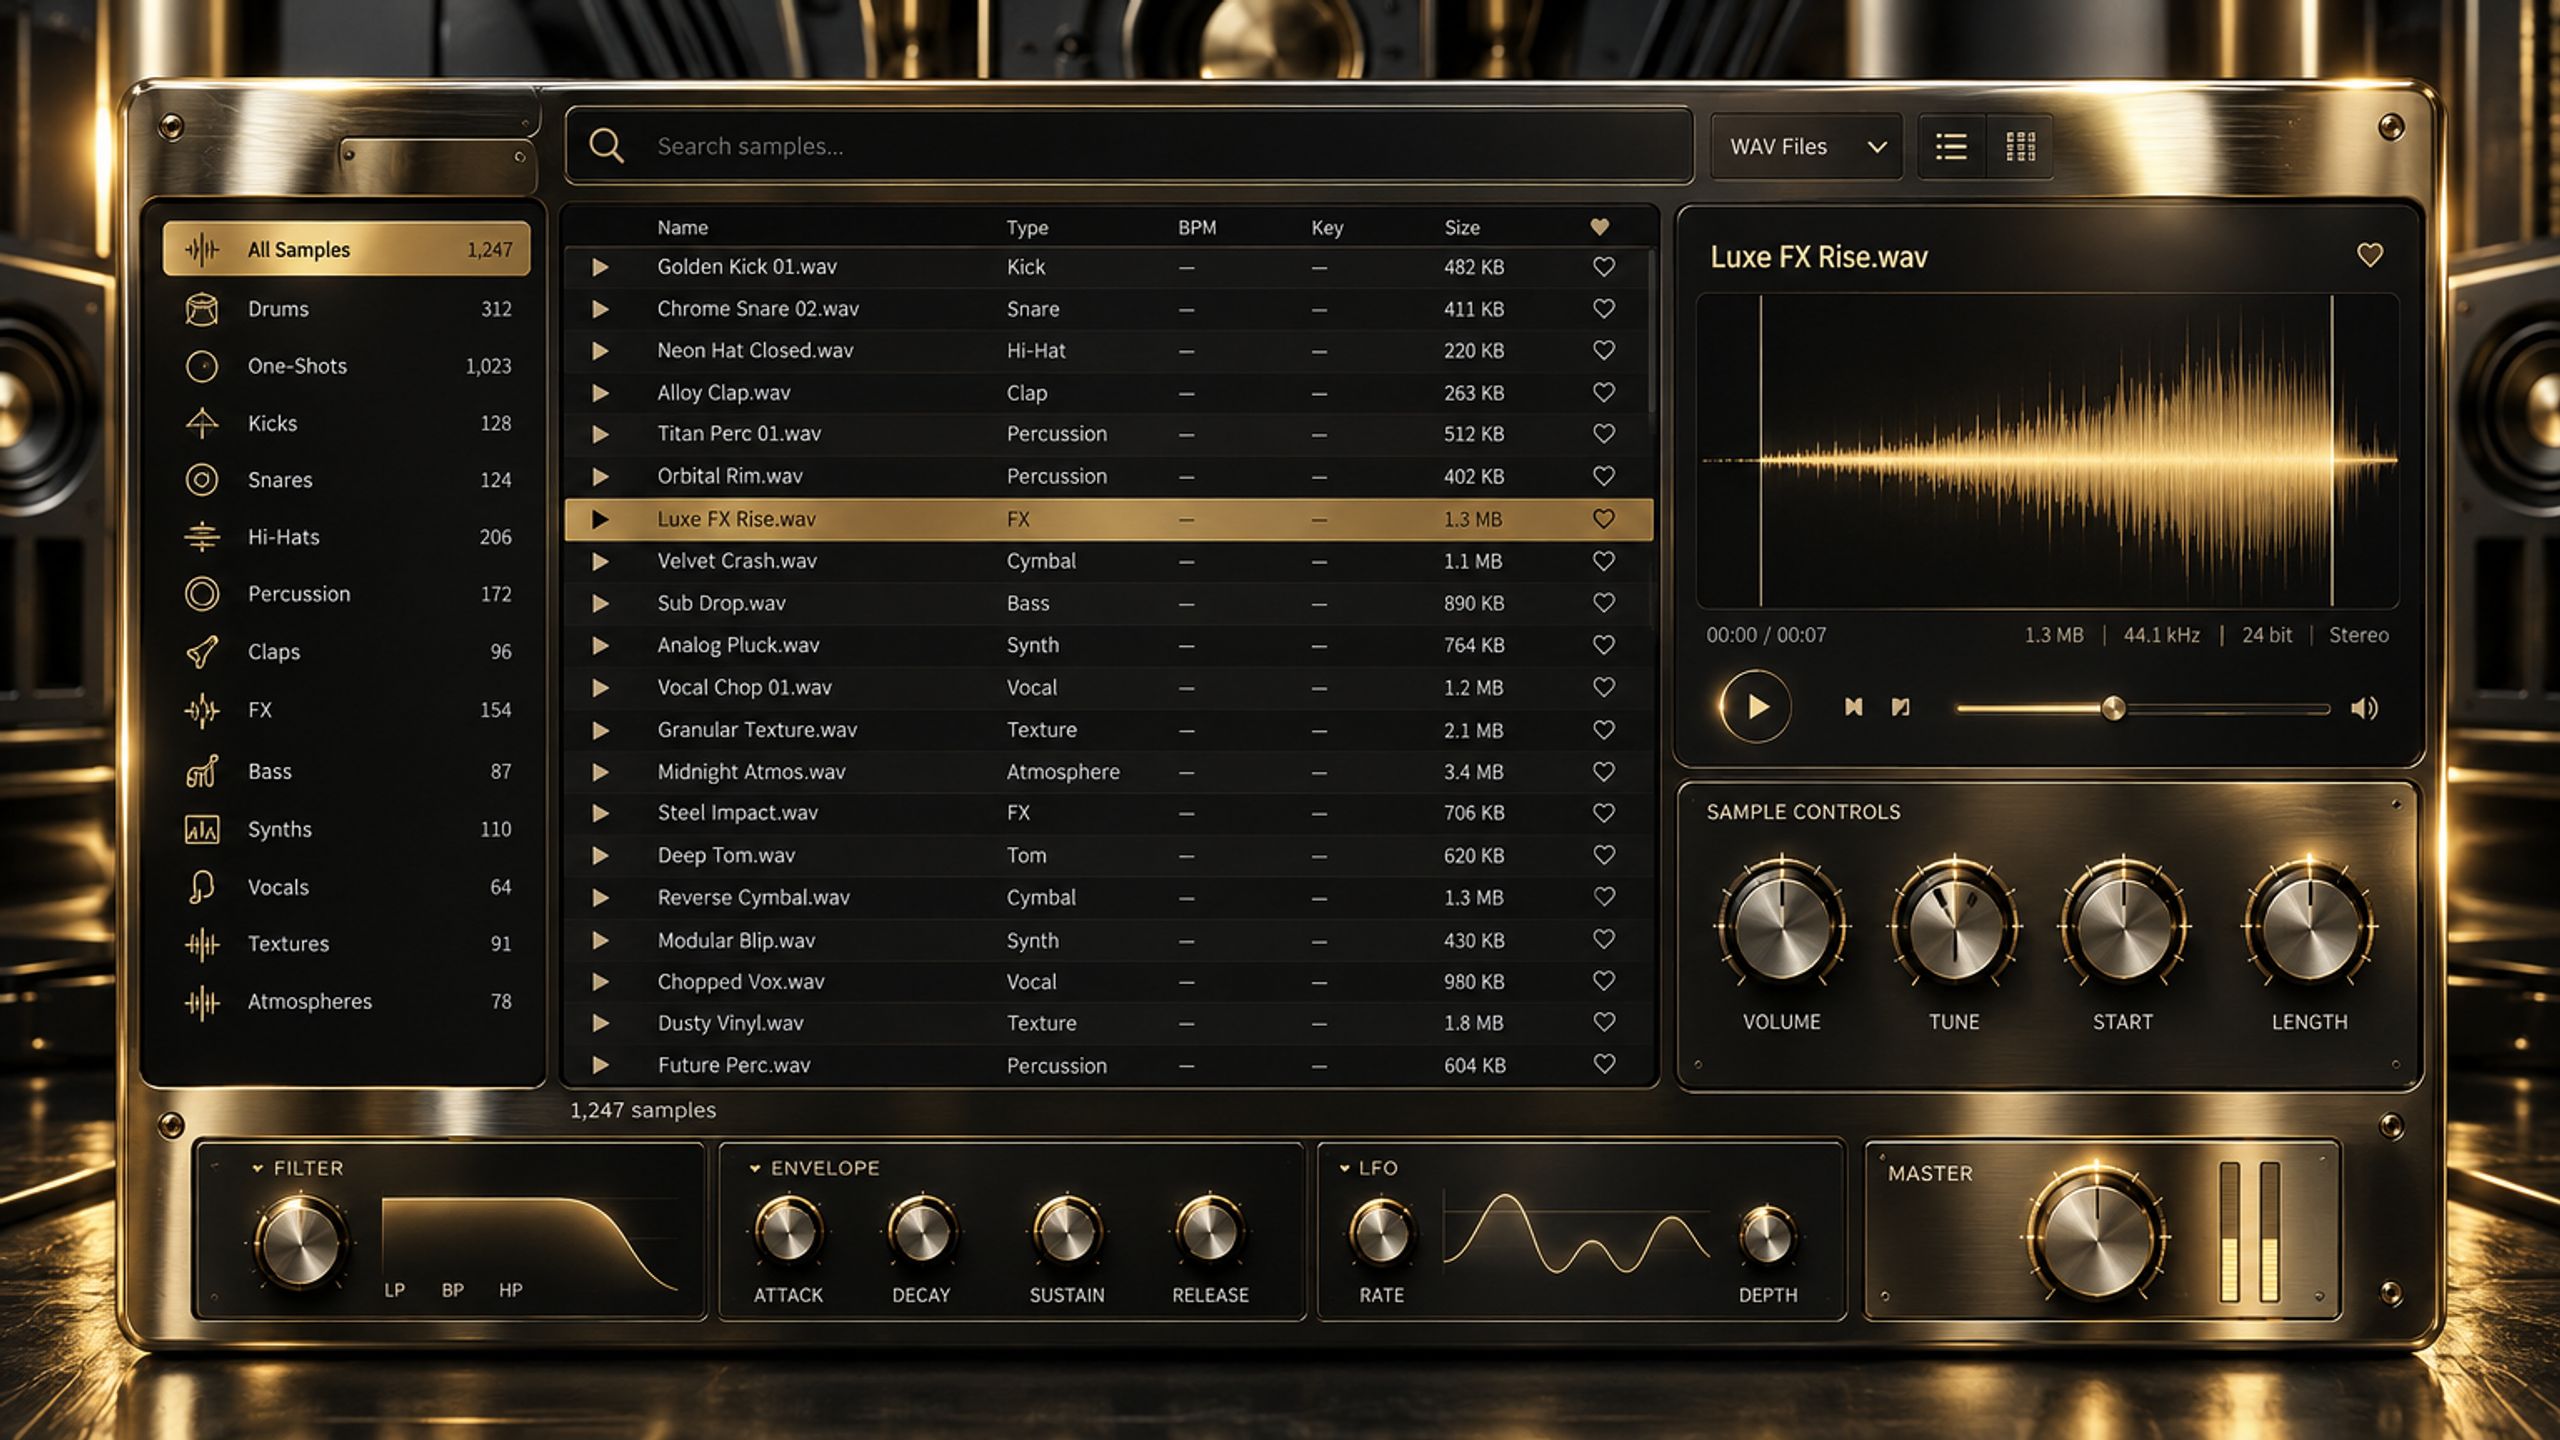Click the Hi-Hats category icon
This screenshot has width=2560, height=1440.
coord(202,537)
